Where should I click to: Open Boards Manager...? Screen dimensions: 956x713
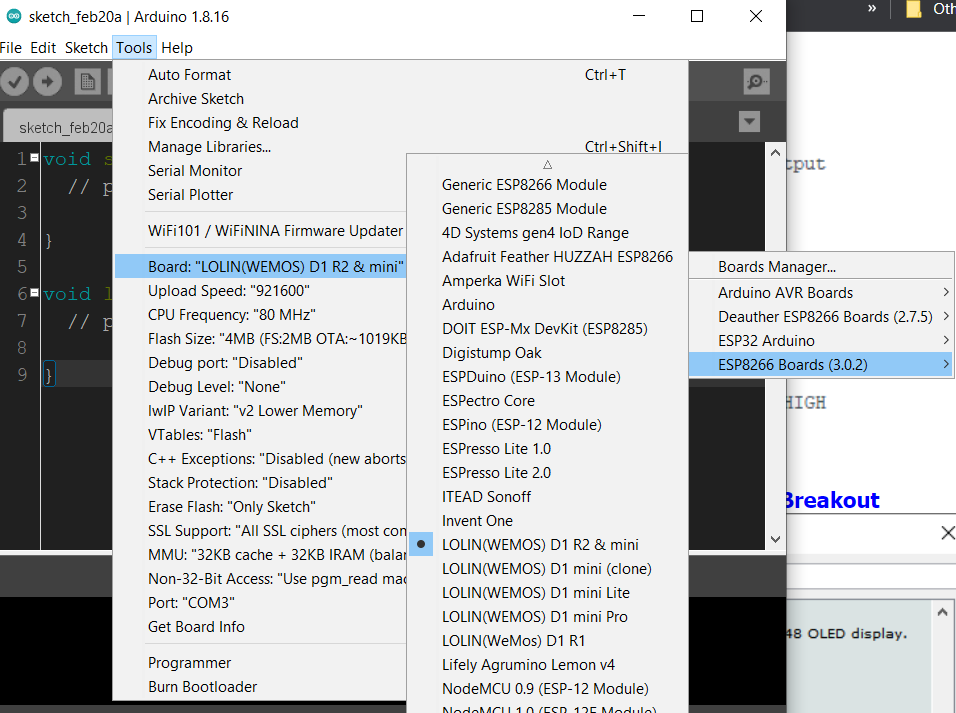tap(776, 267)
